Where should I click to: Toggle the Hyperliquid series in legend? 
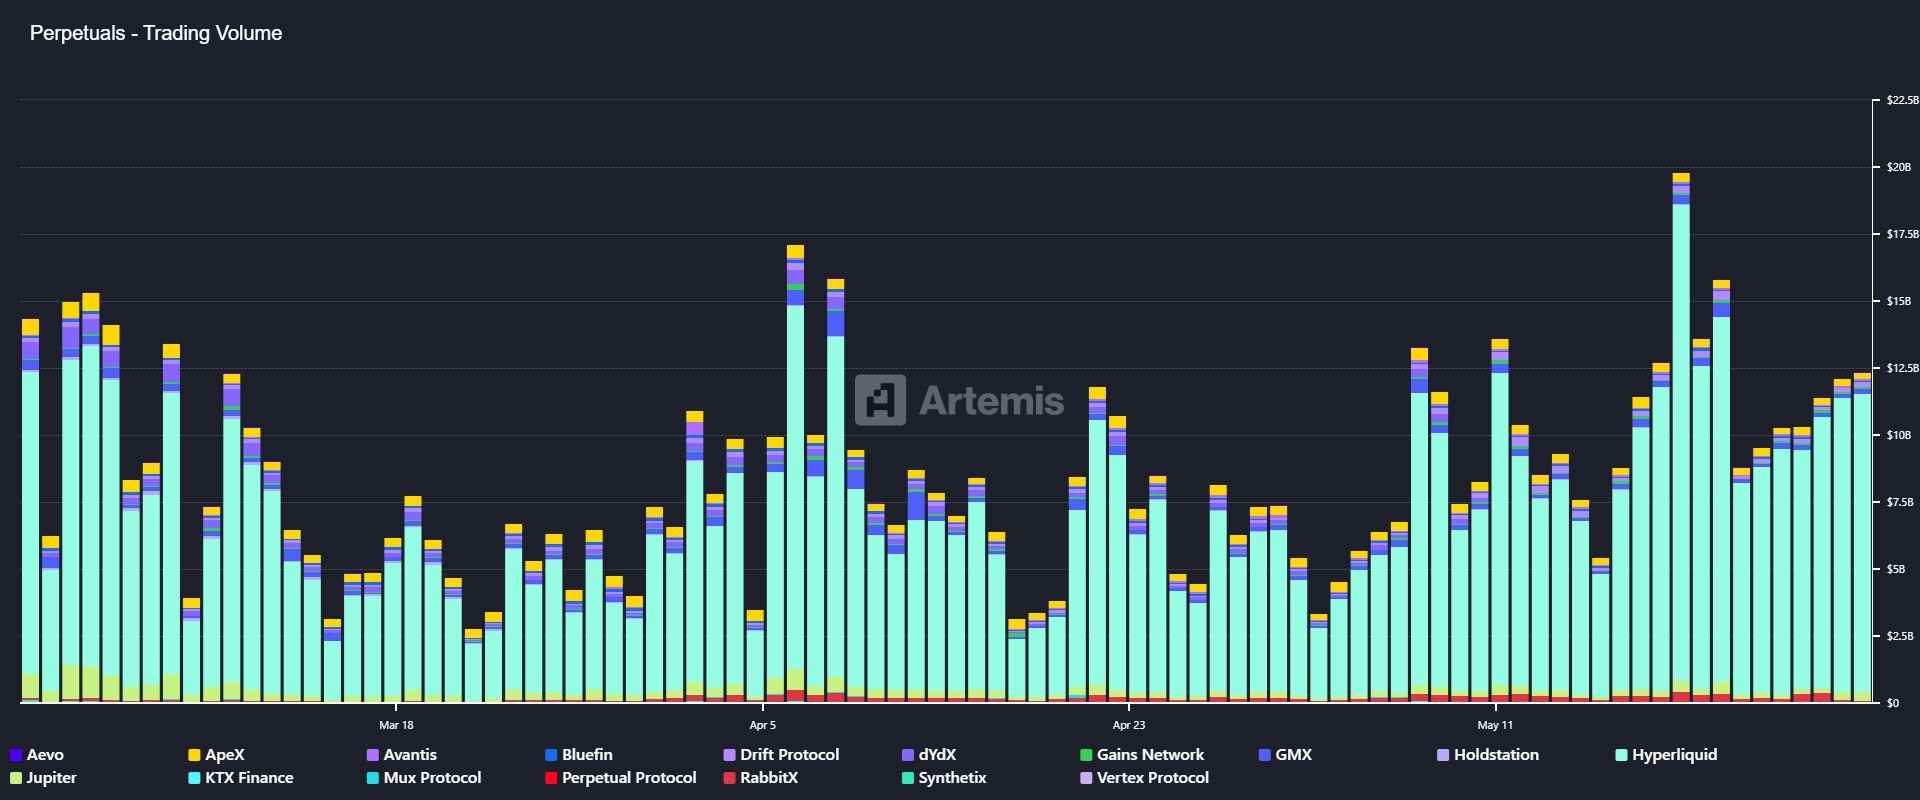[x=1674, y=755]
